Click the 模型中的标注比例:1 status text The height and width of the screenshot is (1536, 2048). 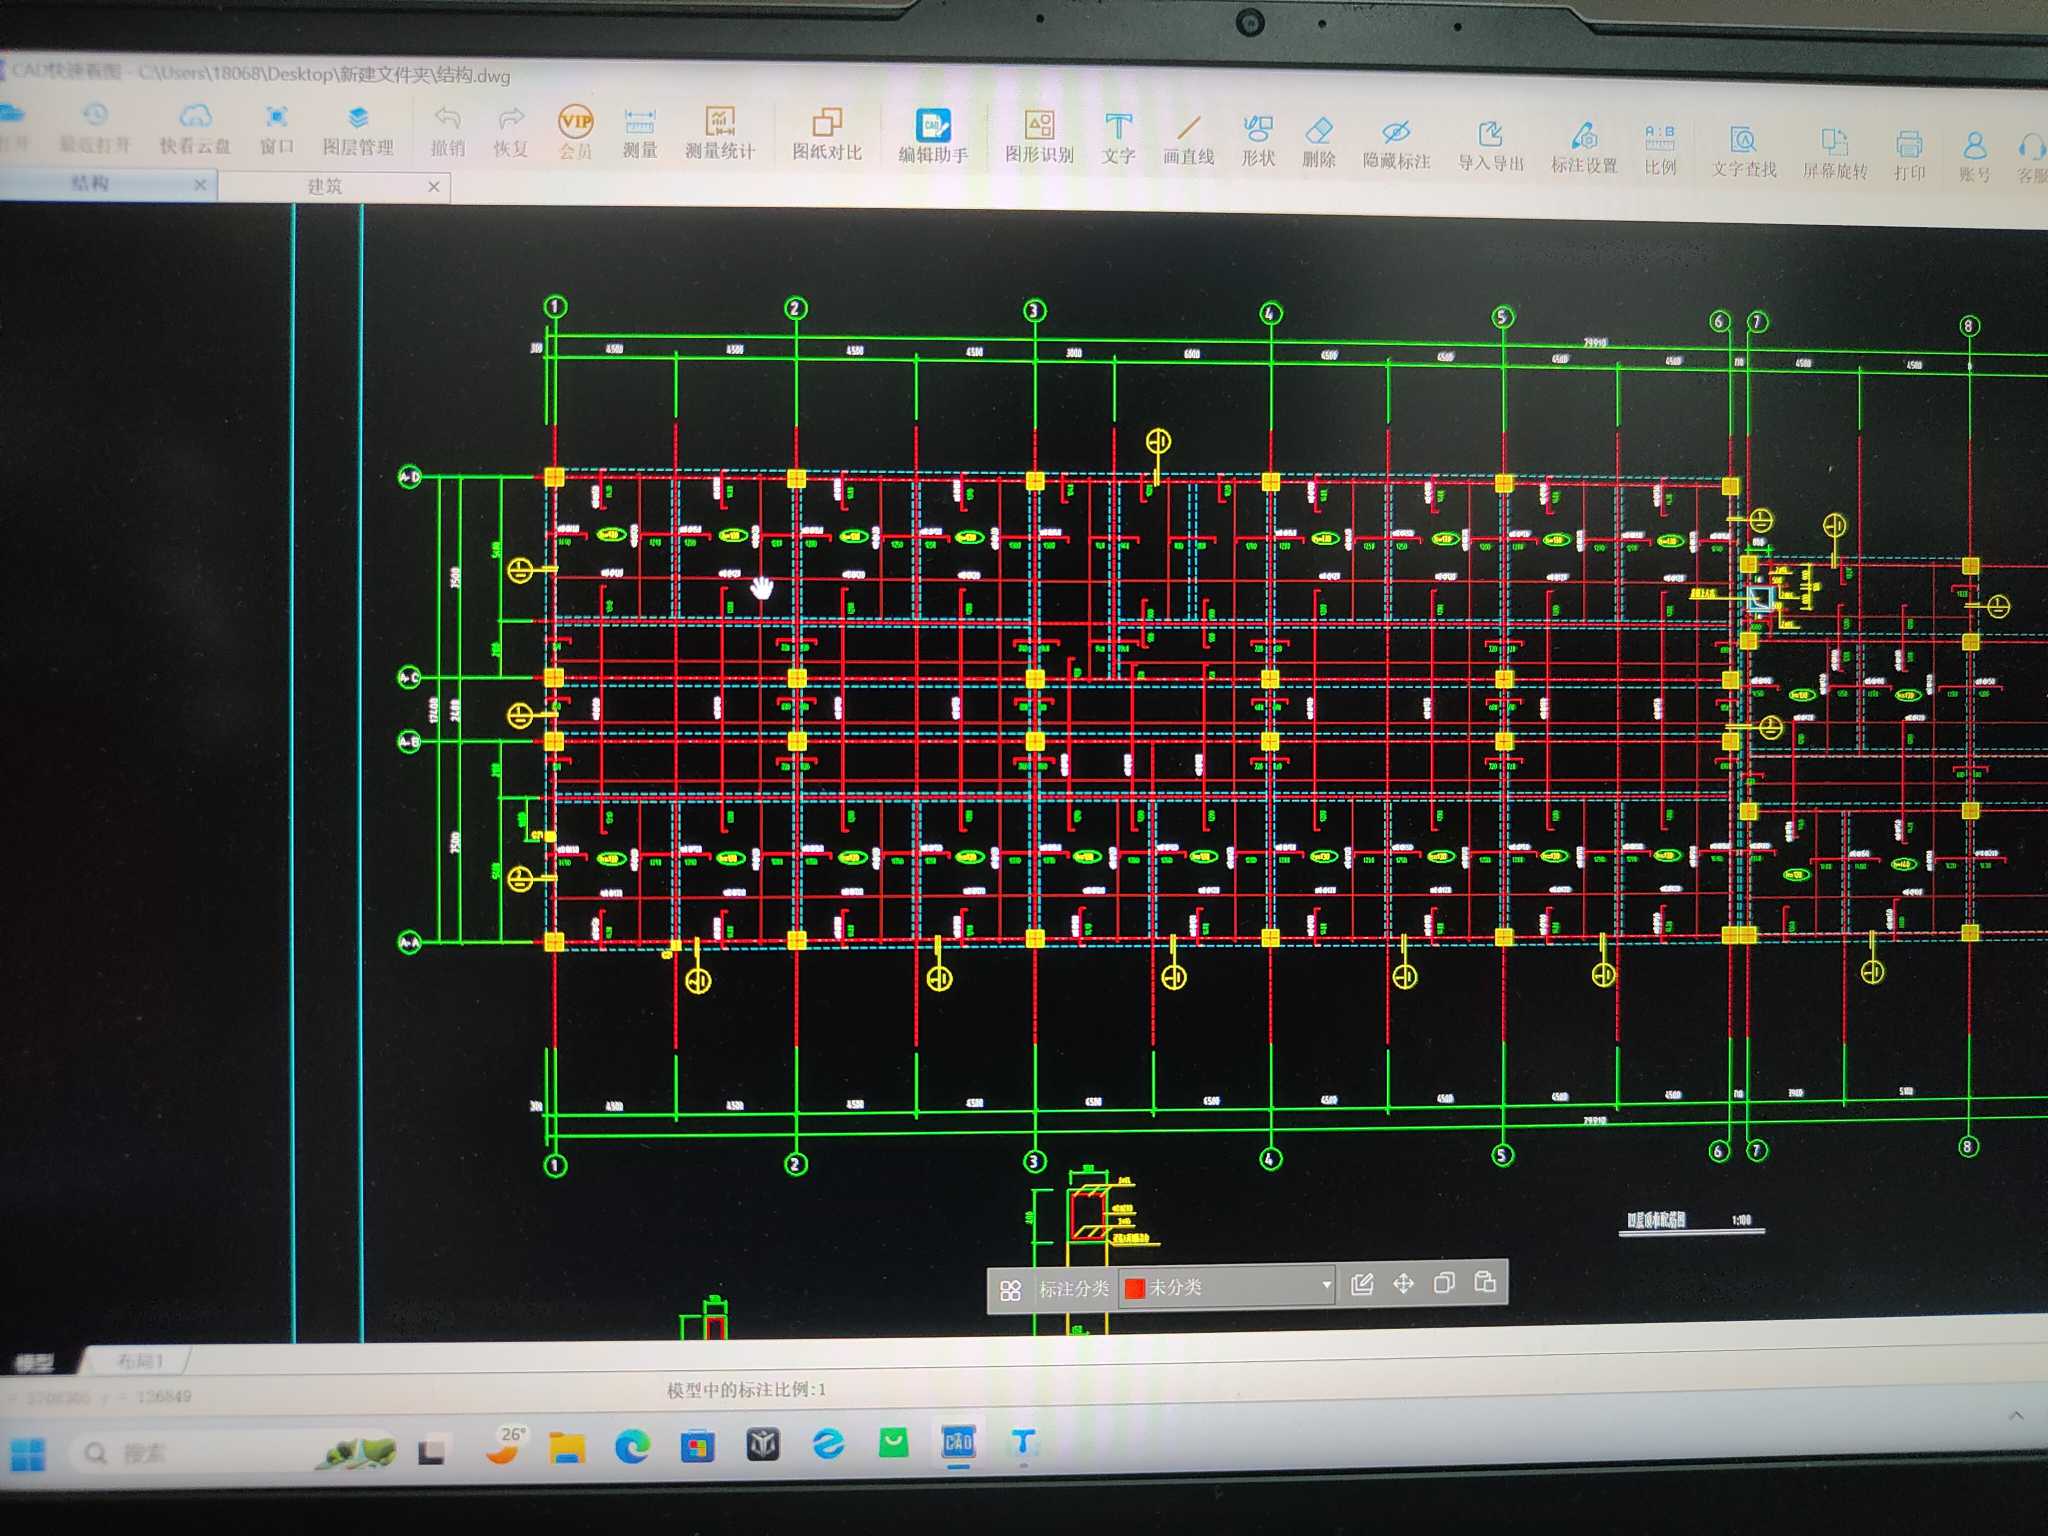[747, 1389]
